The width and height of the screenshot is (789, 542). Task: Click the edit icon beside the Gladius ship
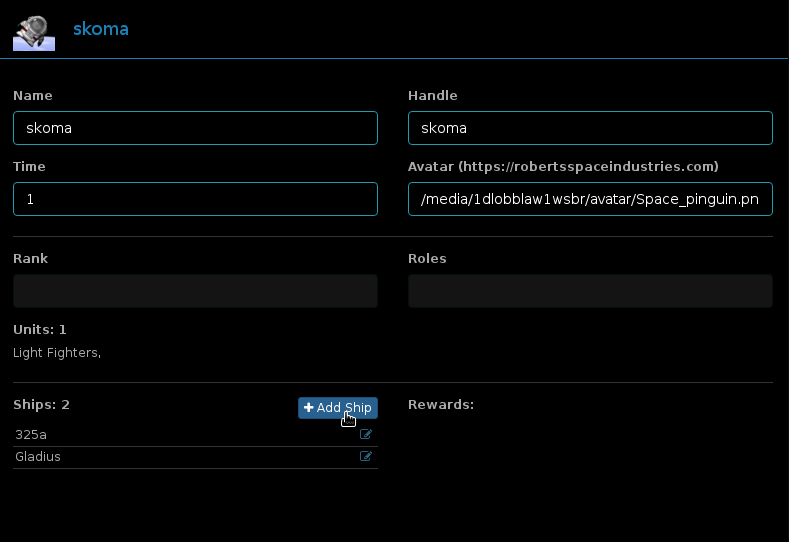(366, 457)
